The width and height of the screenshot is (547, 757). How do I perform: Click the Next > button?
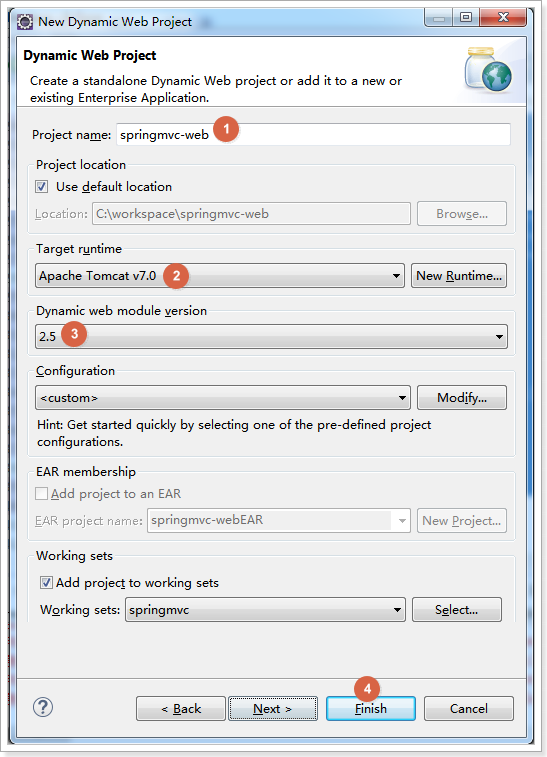(273, 709)
